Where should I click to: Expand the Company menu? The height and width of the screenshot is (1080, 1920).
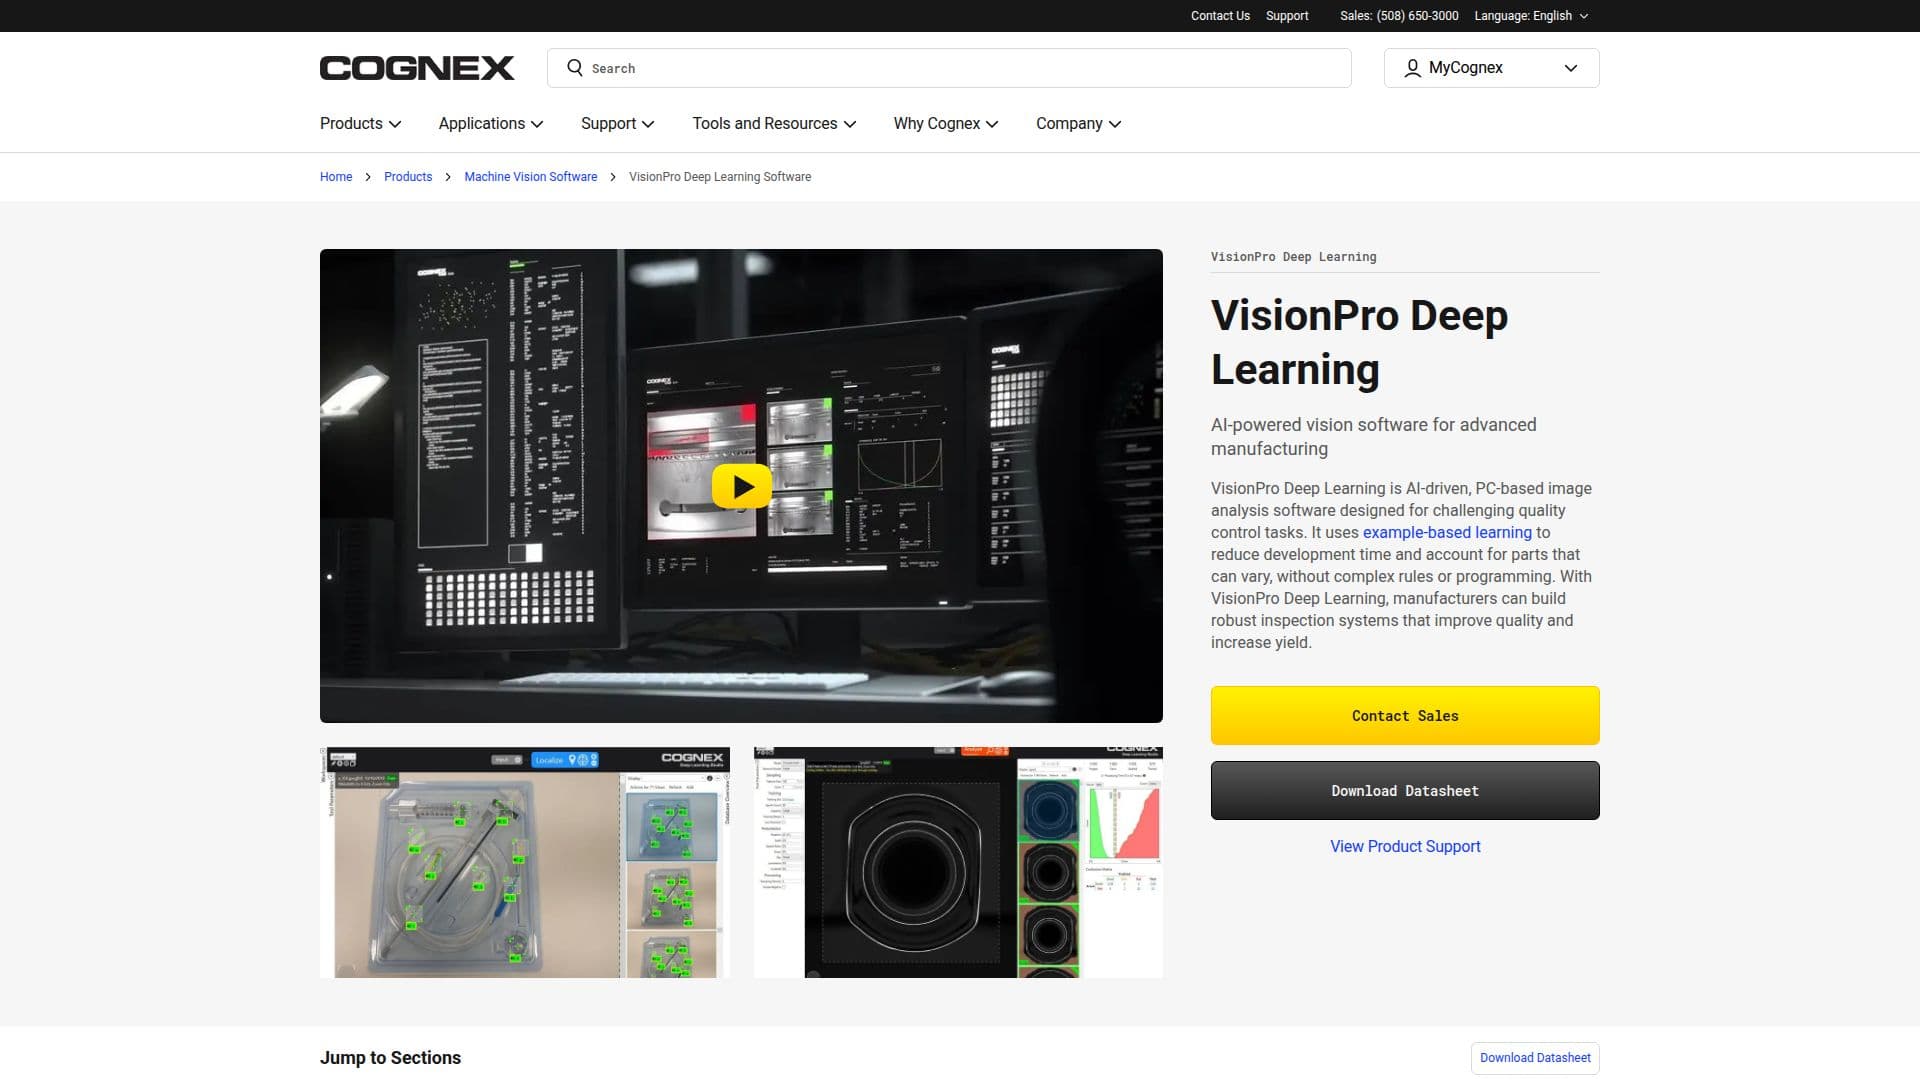tap(1079, 124)
